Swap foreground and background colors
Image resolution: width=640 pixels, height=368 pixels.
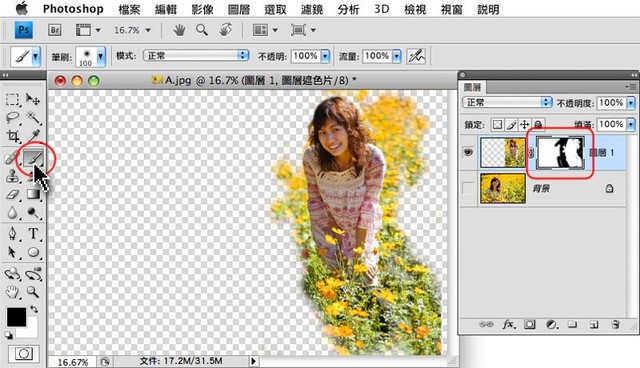tap(34, 309)
